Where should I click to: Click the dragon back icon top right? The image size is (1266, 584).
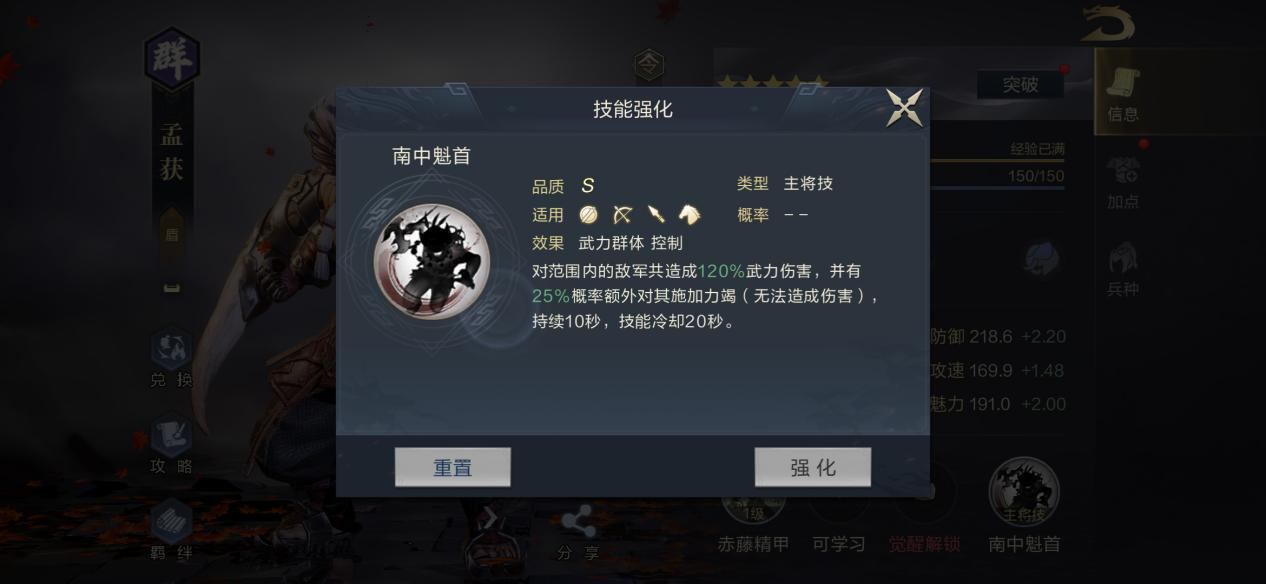(x=1107, y=22)
